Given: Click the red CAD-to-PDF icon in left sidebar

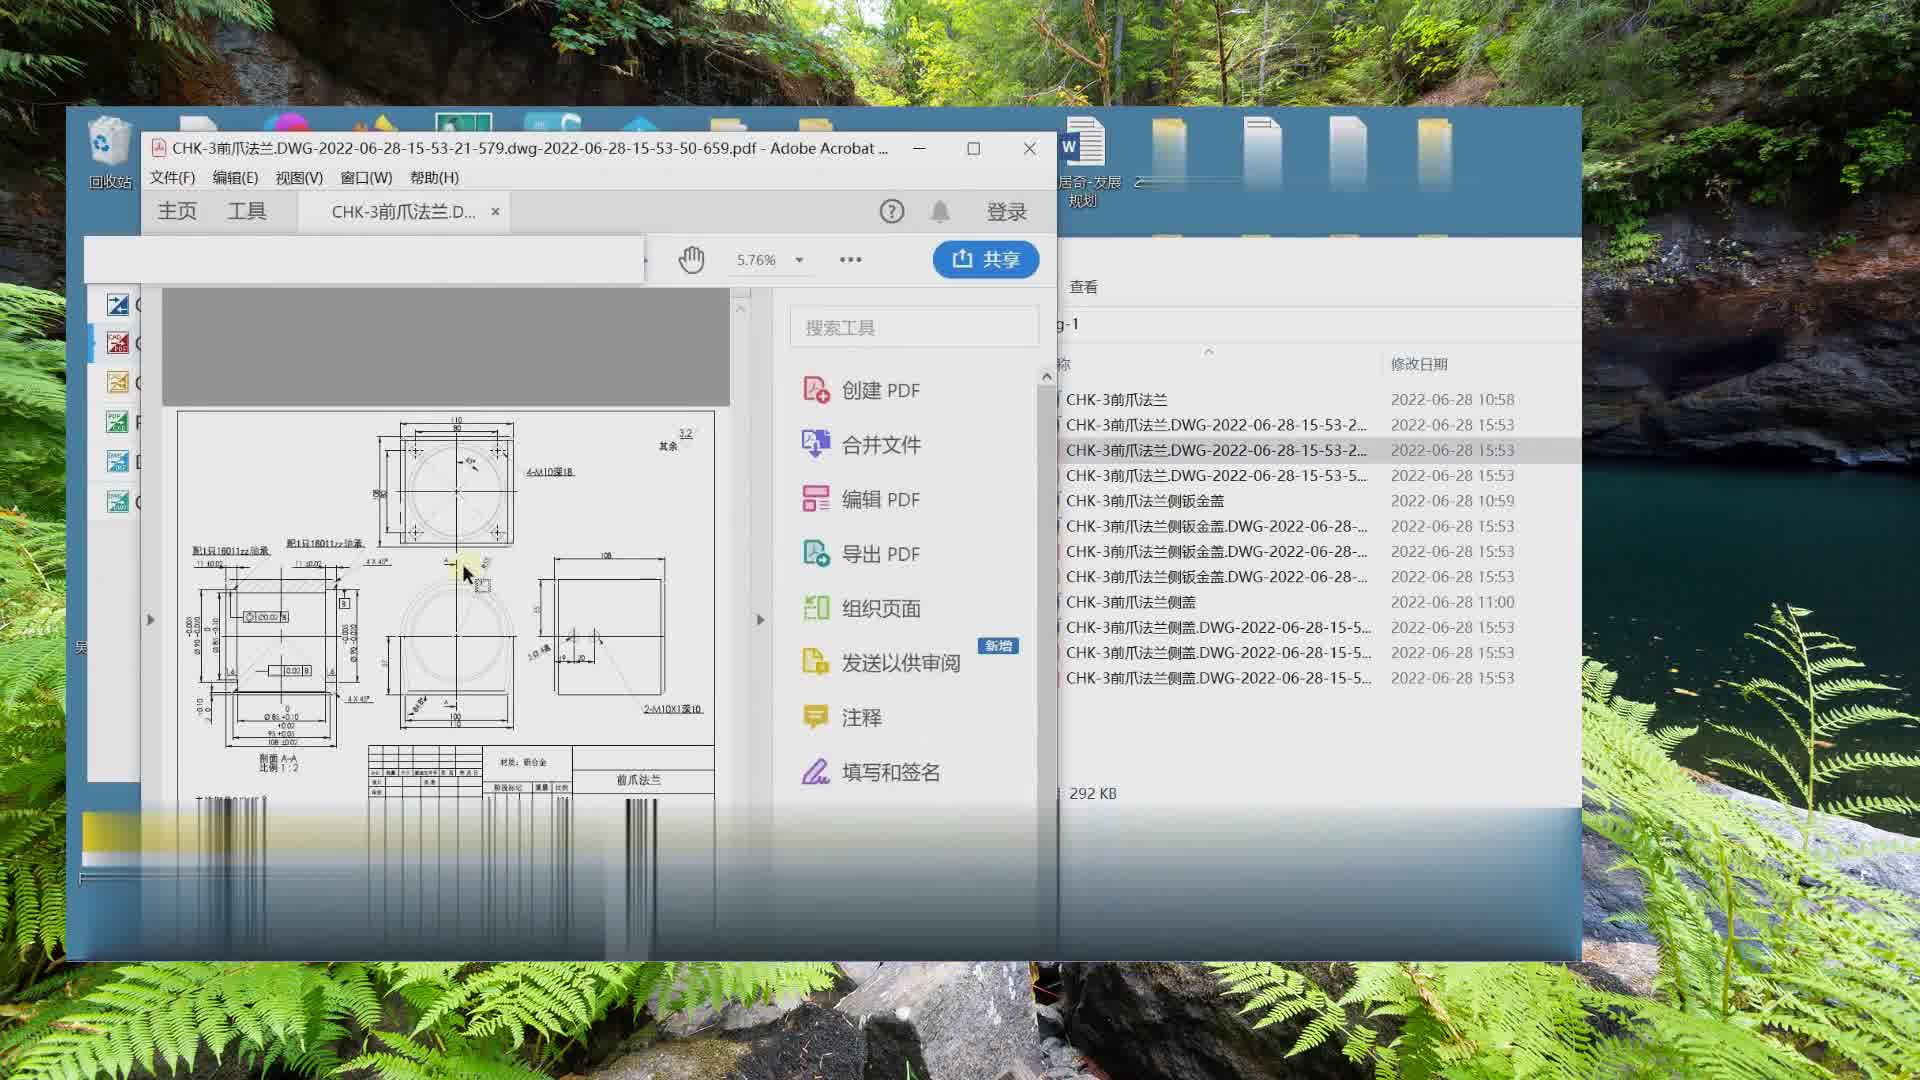Looking at the screenshot, I should click(x=118, y=343).
